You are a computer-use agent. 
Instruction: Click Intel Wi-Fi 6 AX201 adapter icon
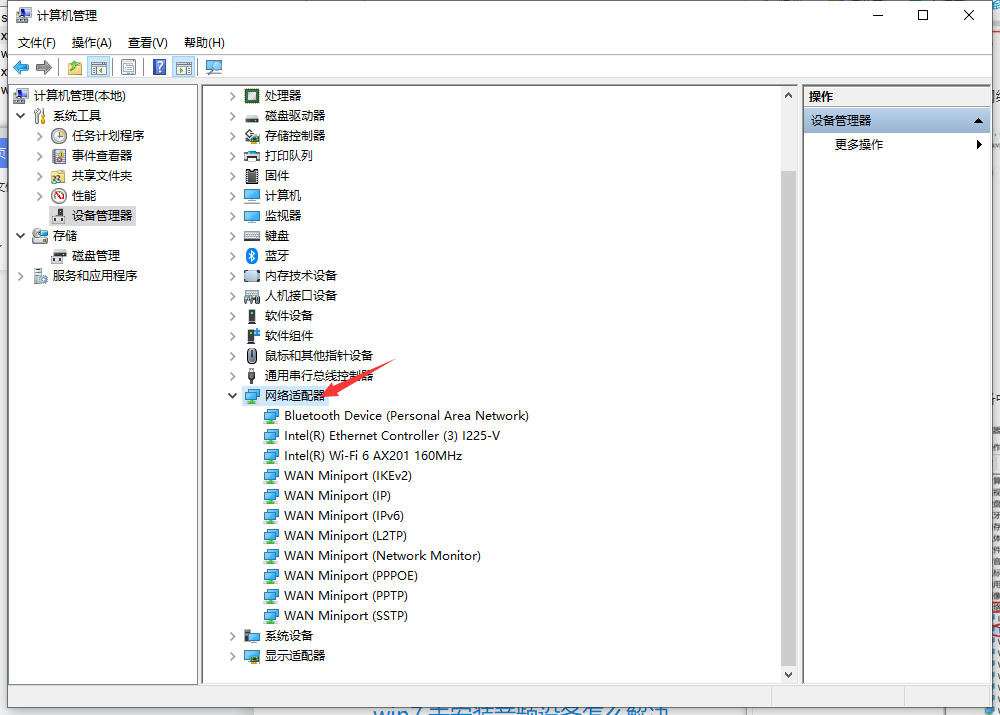pyautogui.click(x=271, y=455)
